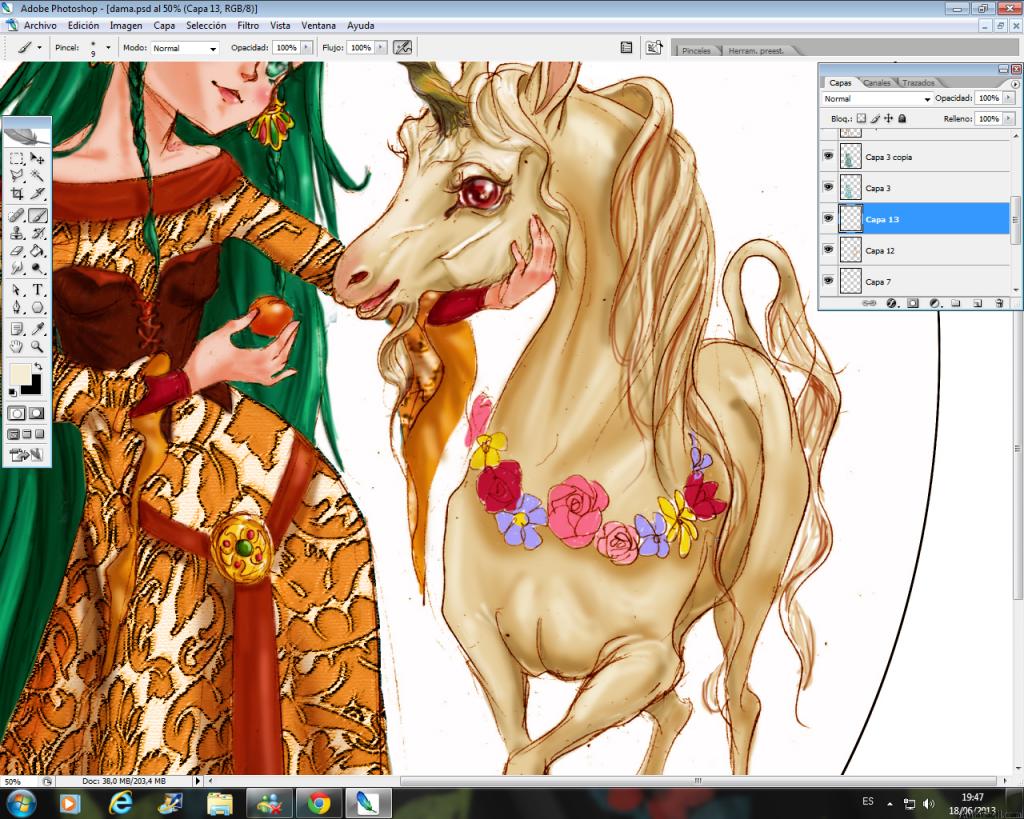The height and width of the screenshot is (819, 1024).
Task: Switch to Canales tab
Action: click(x=876, y=83)
